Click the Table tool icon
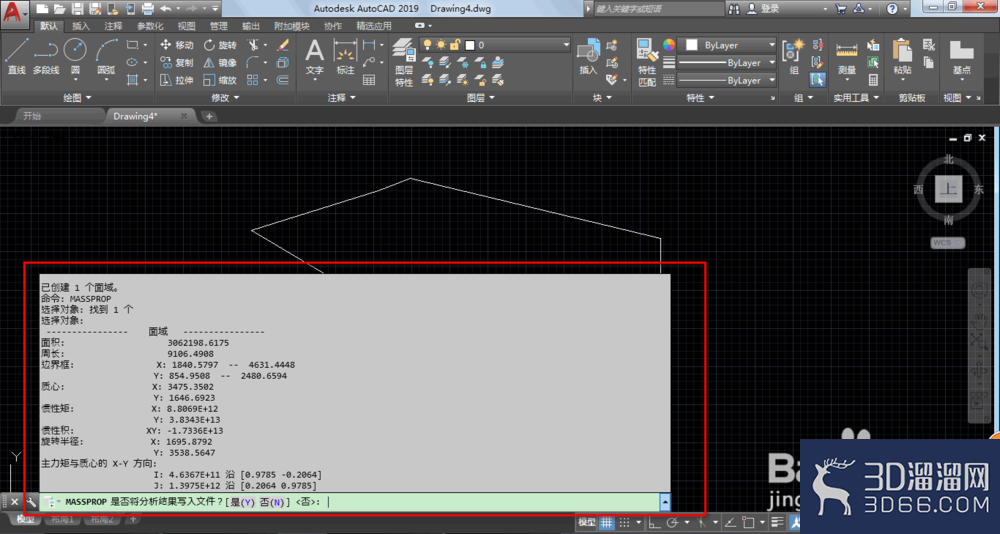1000x534 pixels. pyautogui.click(x=369, y=80)
